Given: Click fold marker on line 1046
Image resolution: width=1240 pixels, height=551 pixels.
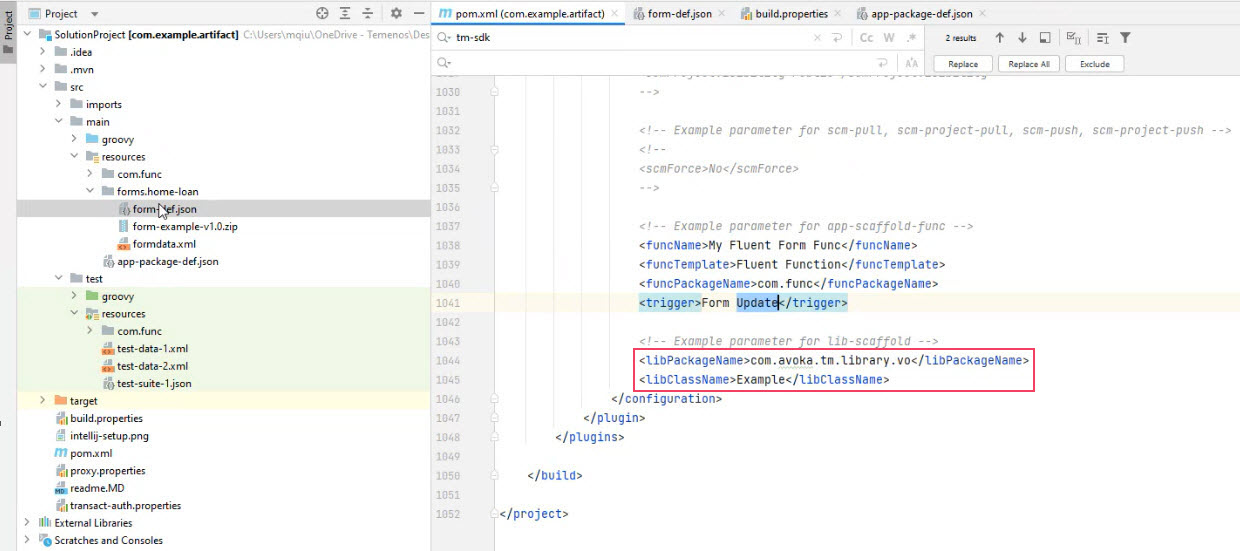Looking at the screenshot, I should click(496, 398).
